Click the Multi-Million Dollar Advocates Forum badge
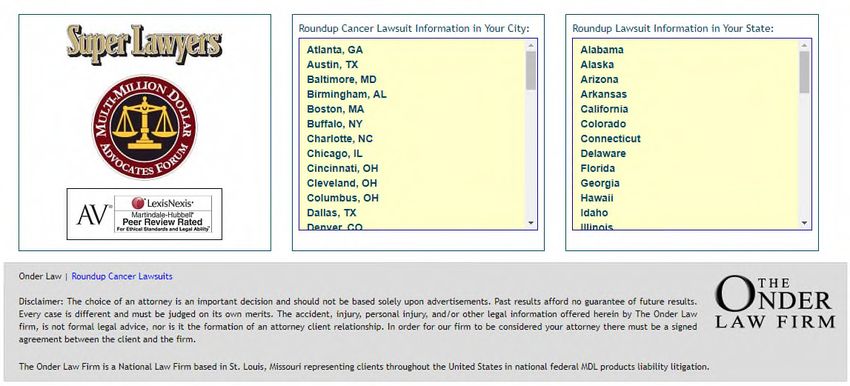This screenshot has width=850, height=386. pyautogui.click(x=144, y=127)
